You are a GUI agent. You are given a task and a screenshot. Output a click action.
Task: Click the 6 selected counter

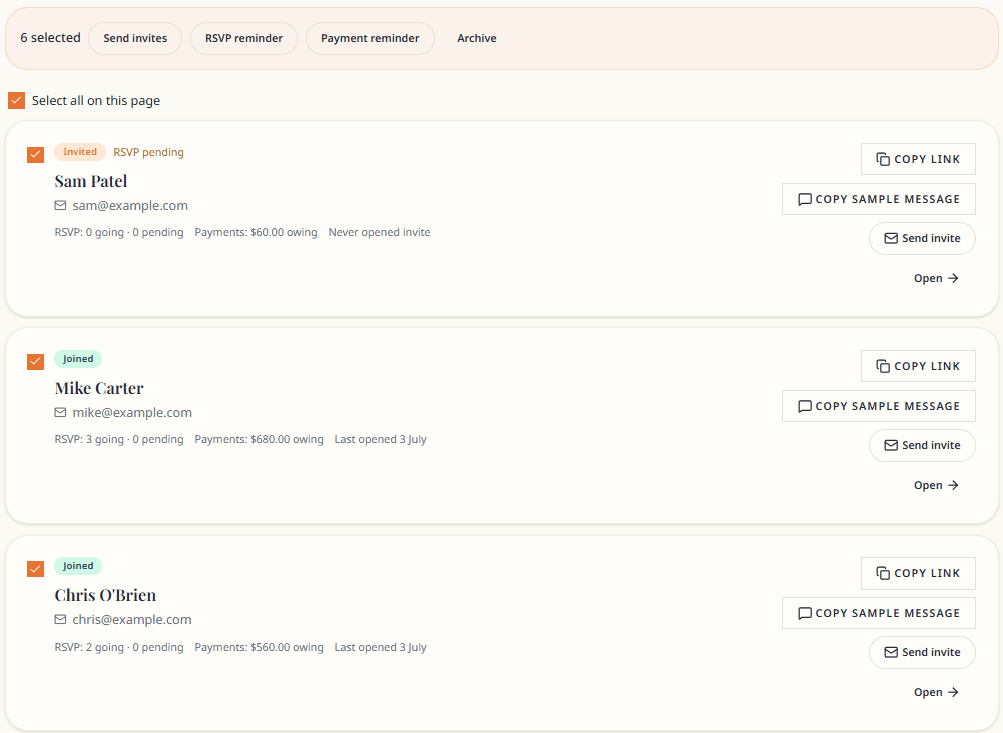point(51,38)
